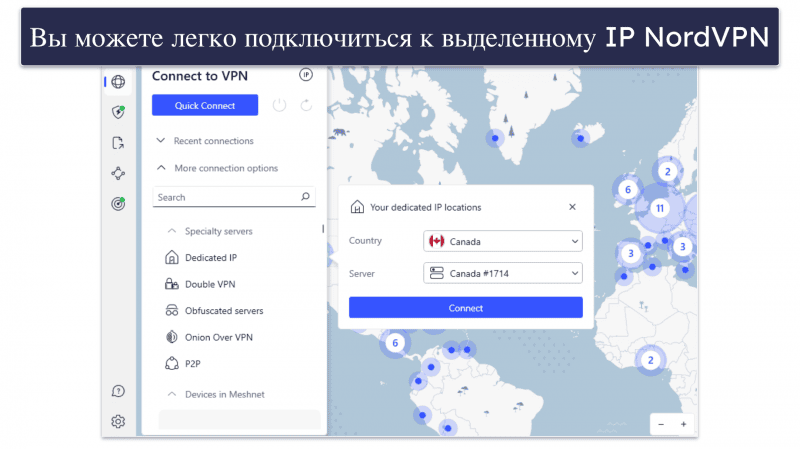The width and height of the screenshot is (800, 449).
Task: Collapse Specialty servers section
Action: [210, 231]
